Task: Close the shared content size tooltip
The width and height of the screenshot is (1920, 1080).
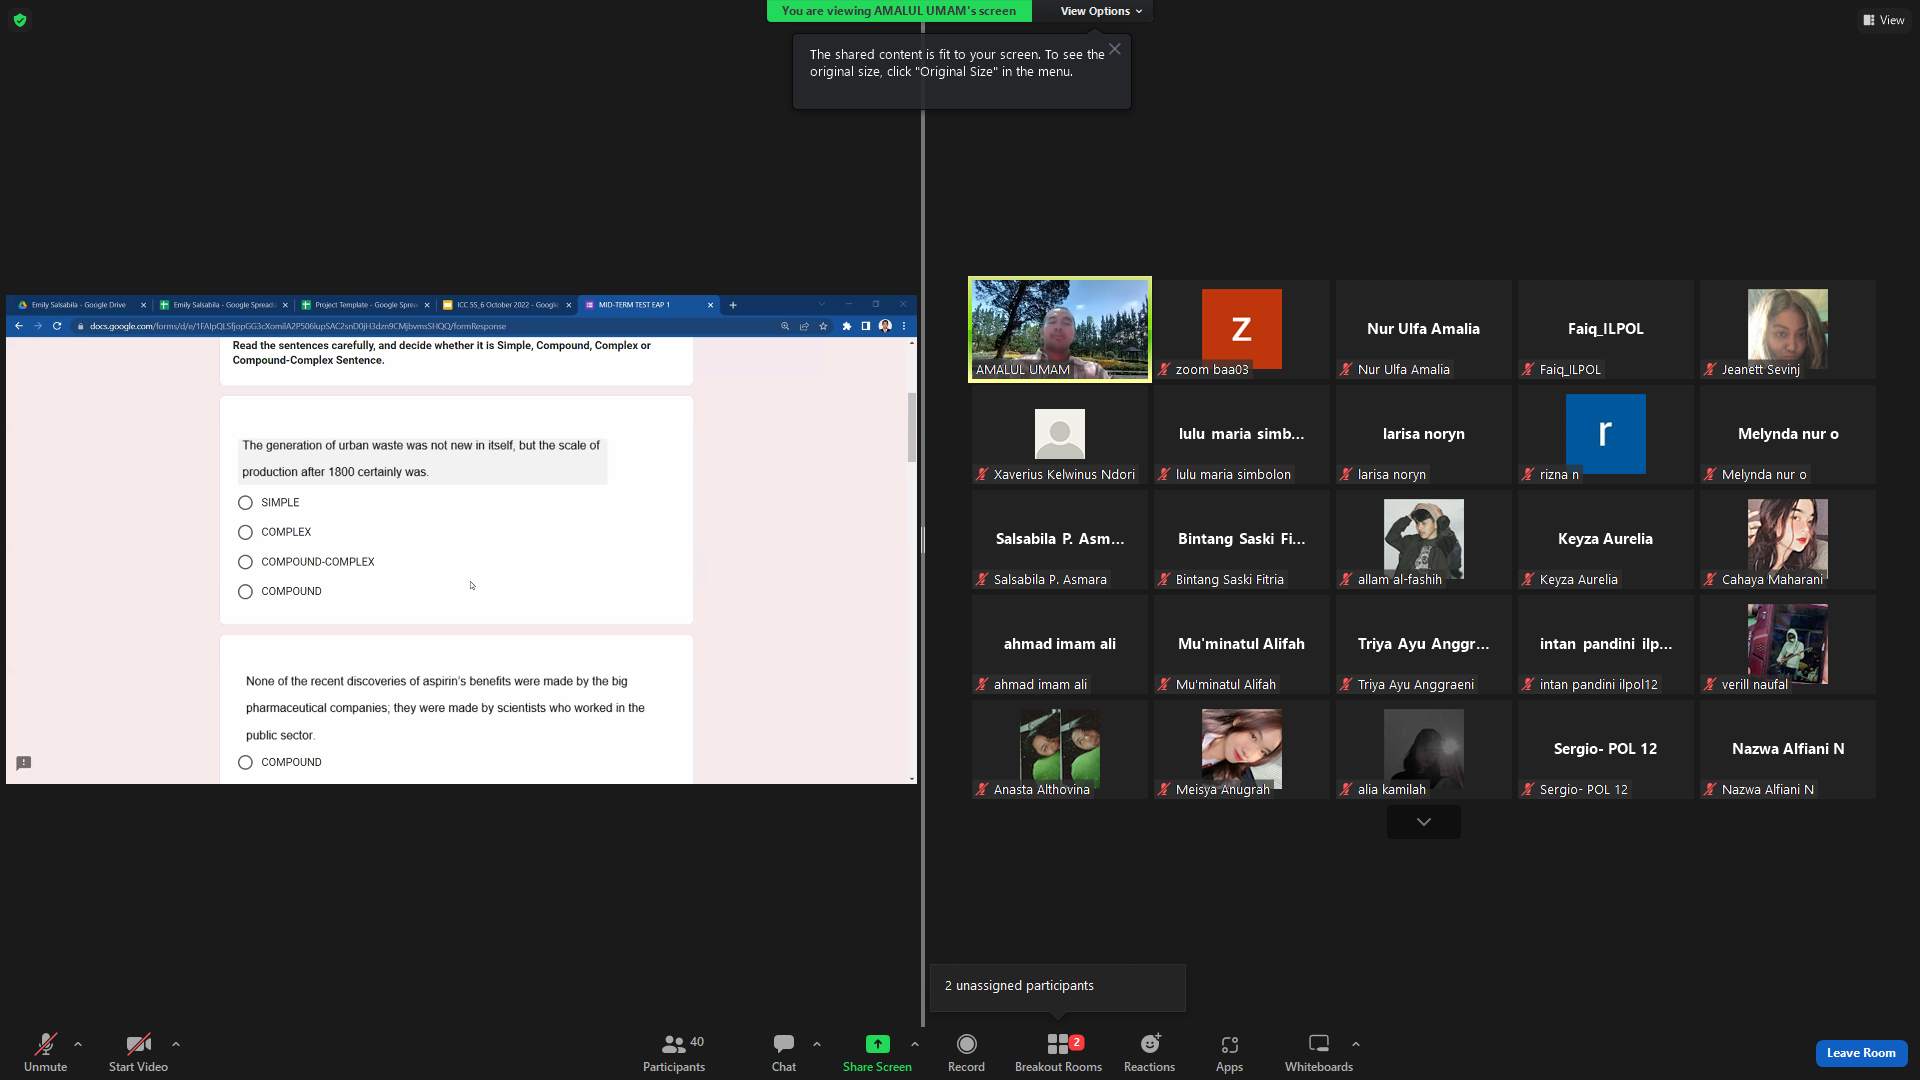Action: click(x=1115, y=49)
